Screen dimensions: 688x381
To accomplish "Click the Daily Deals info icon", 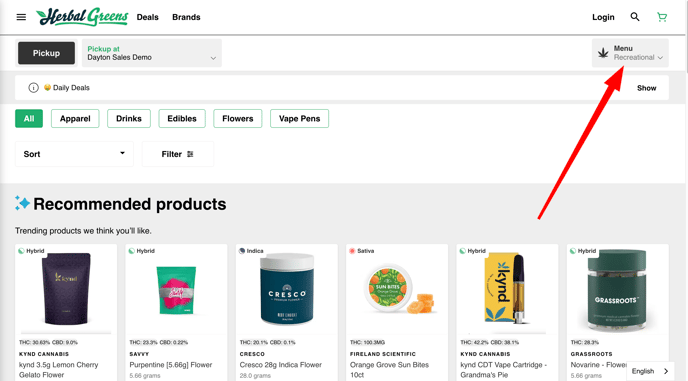I will pyautogui.click(x=33, y=88).
